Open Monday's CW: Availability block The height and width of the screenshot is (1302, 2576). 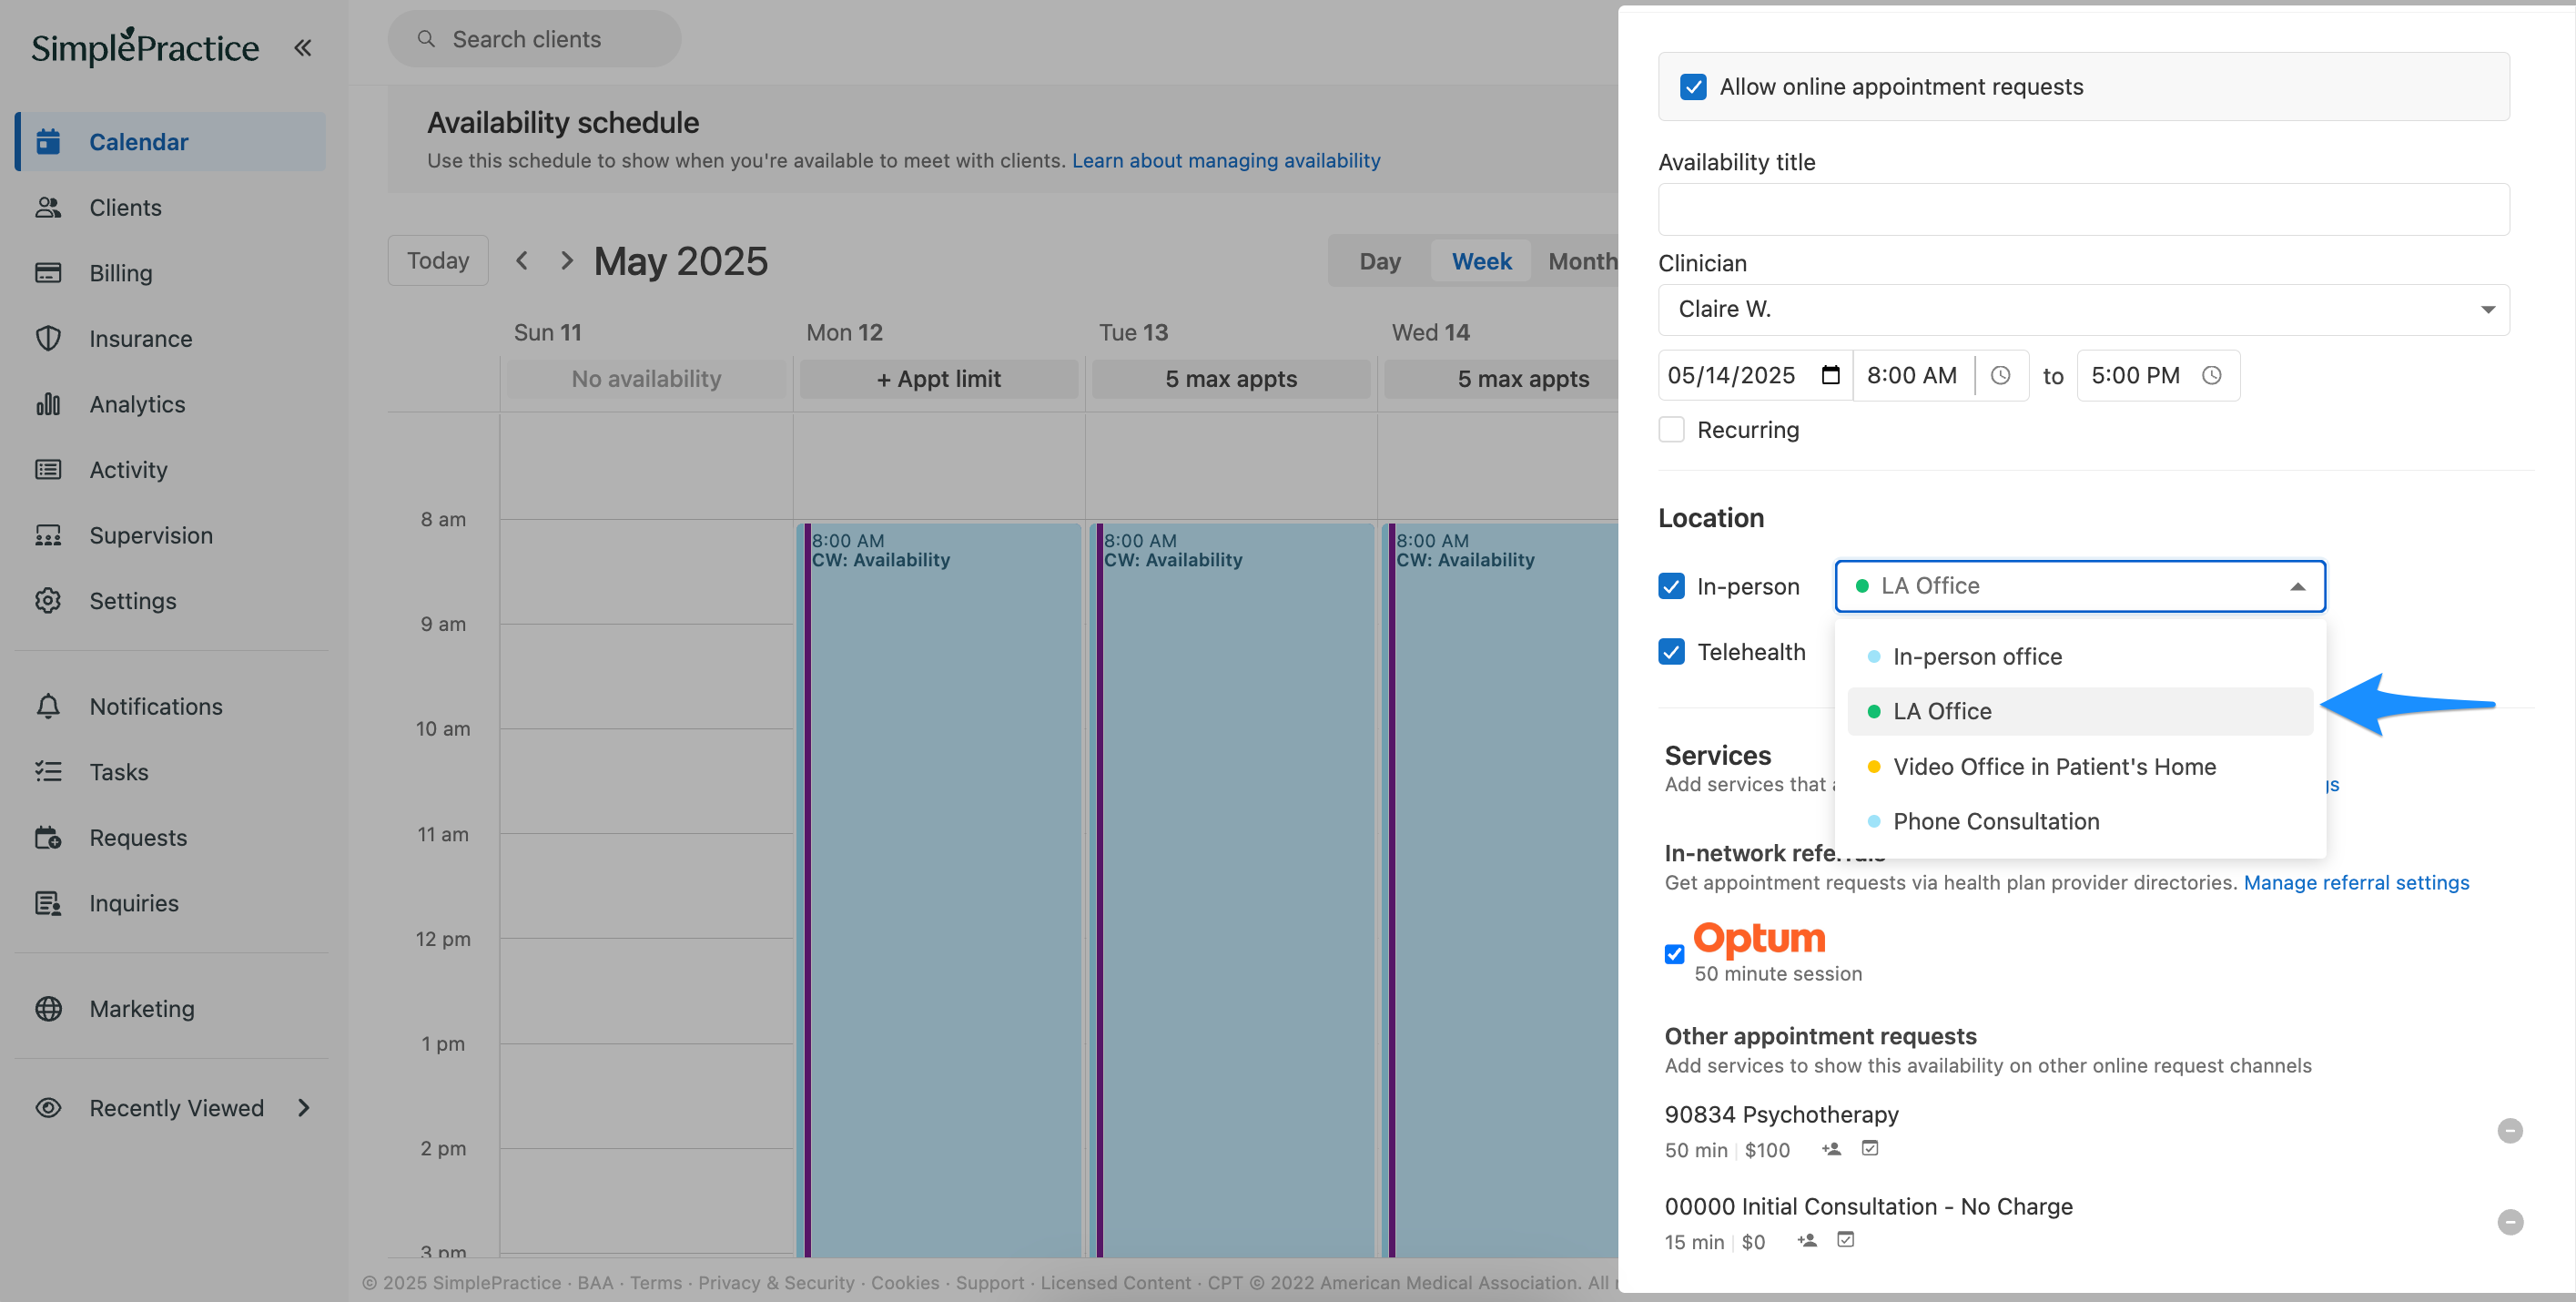(940, 890)
